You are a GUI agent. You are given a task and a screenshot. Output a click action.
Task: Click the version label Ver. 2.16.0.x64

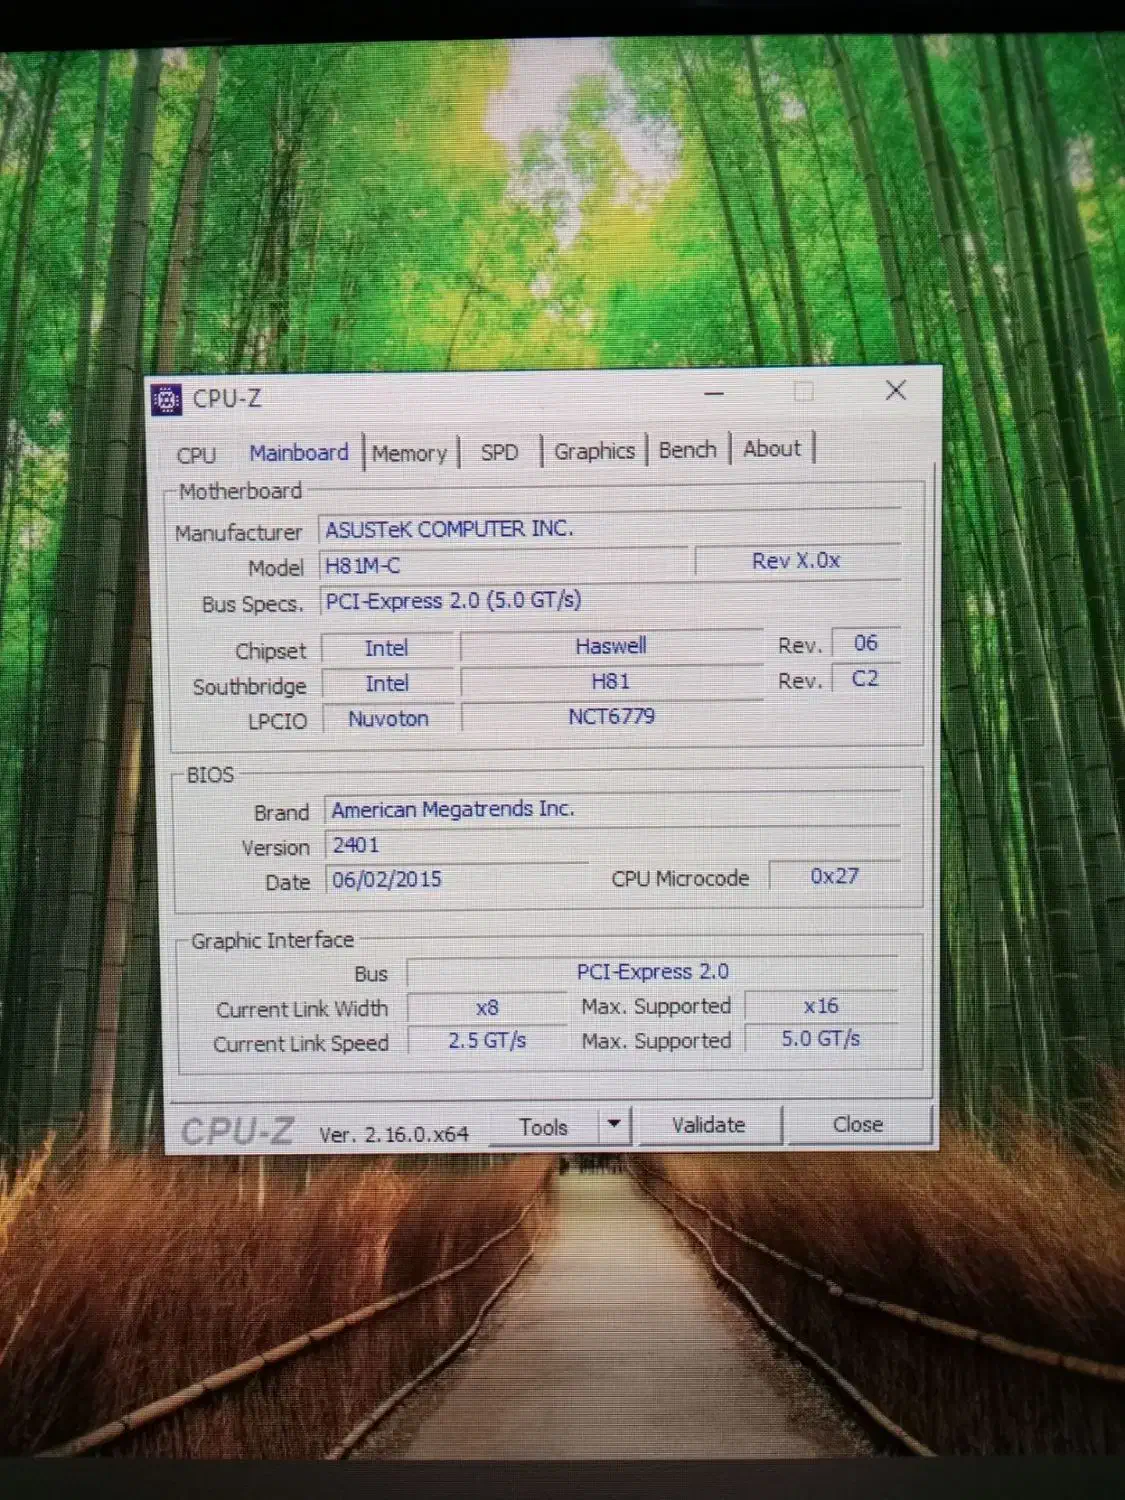point(394,1134)
